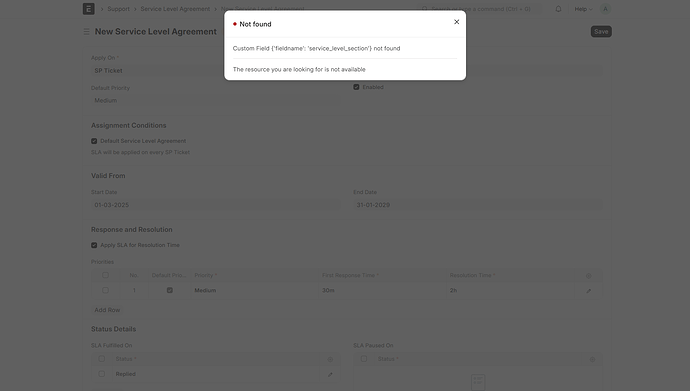The image size is (690, 391).
Task: Open the Default Priority field
Action: point(215,100)
